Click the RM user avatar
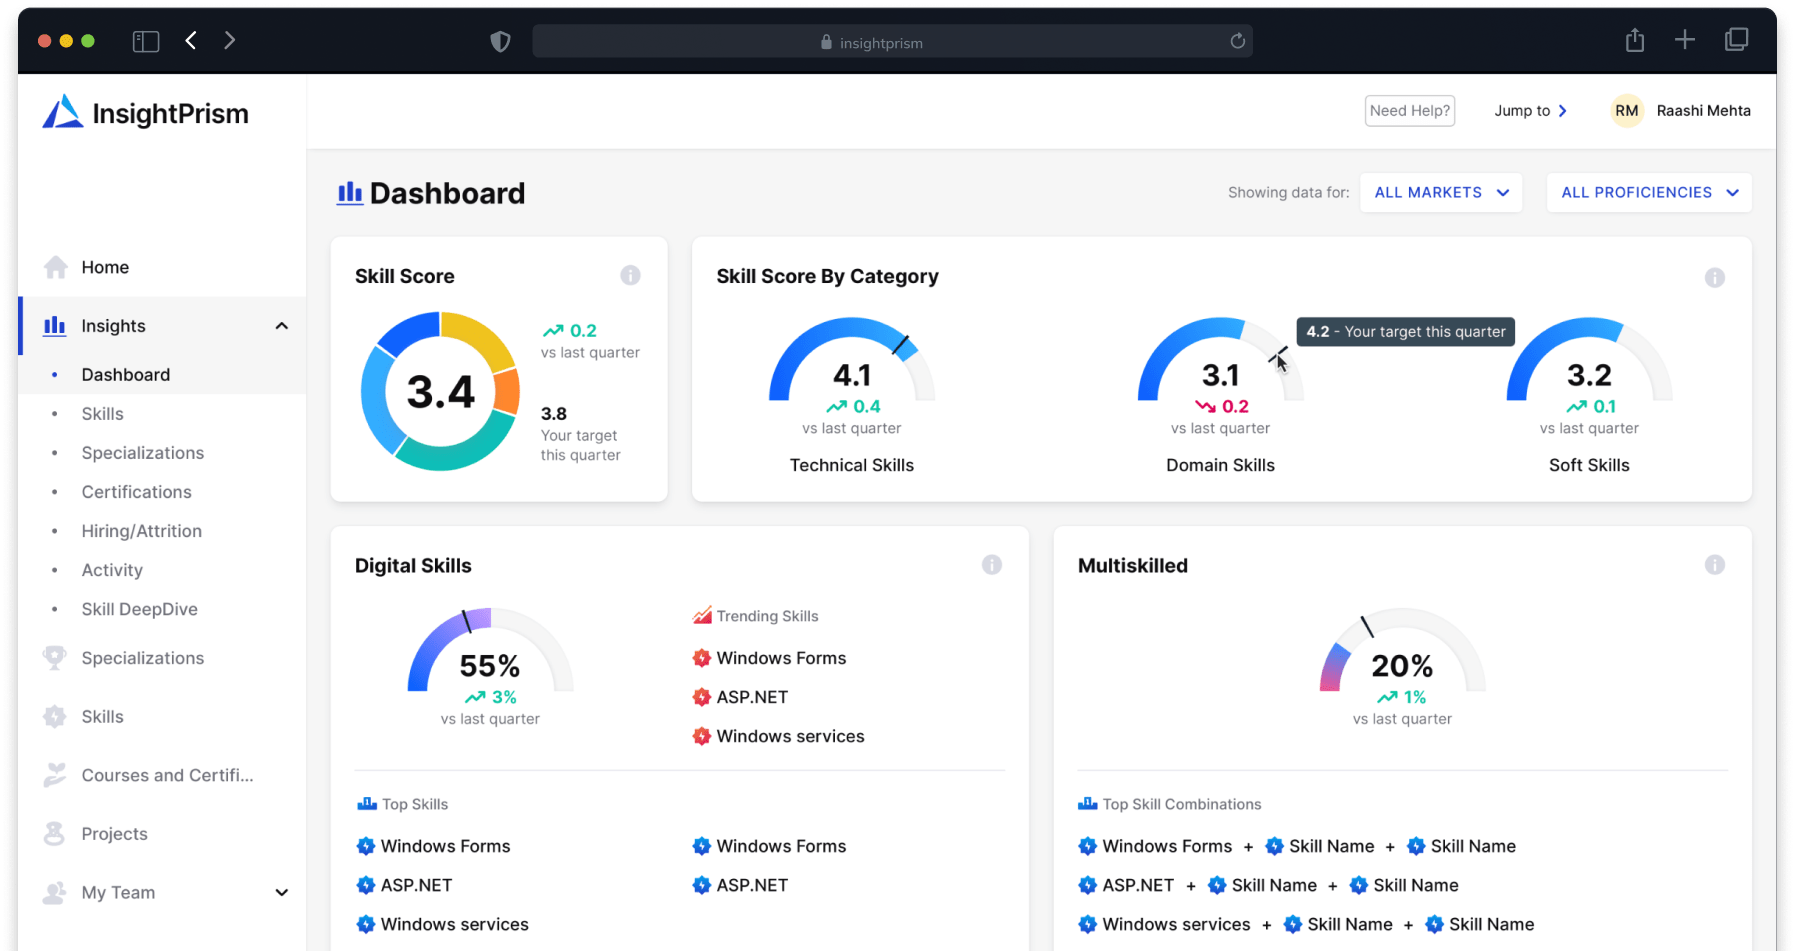 1627,111
